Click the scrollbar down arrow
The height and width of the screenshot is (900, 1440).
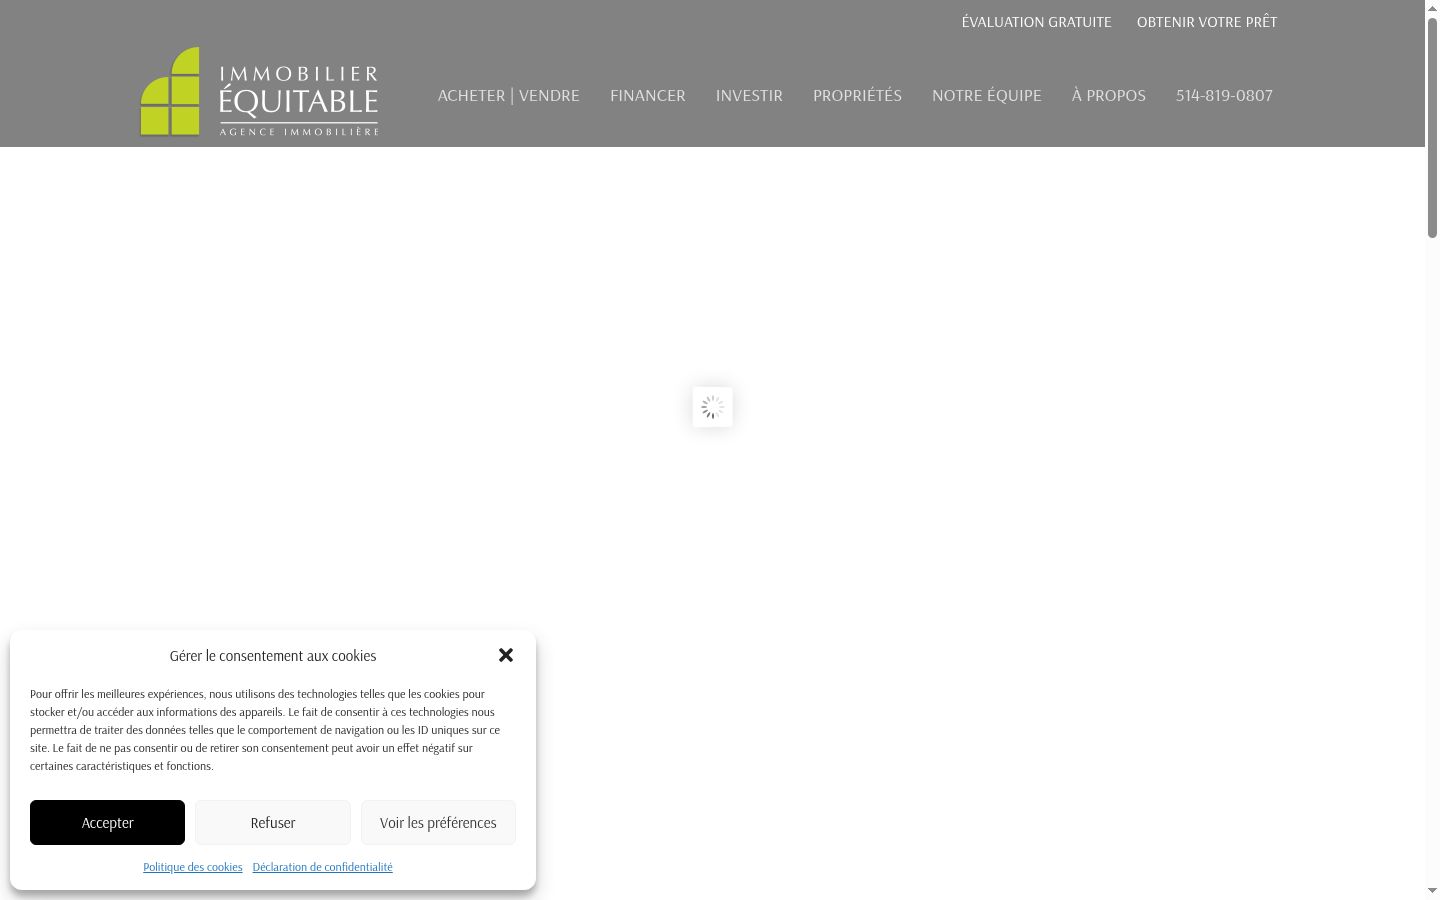click(x=1432, y=890)
